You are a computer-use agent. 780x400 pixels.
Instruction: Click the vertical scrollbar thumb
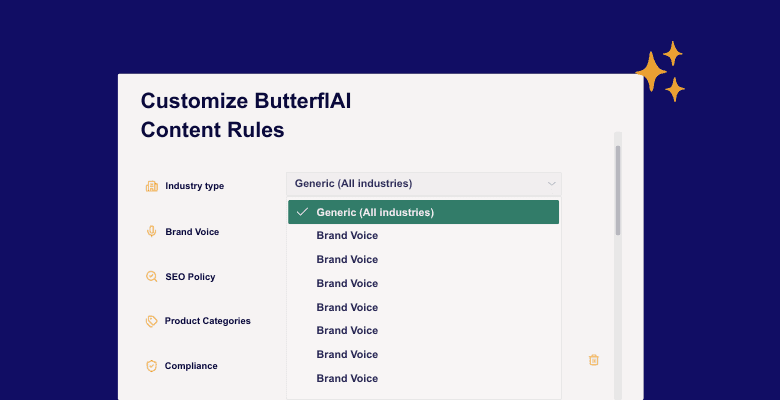point(618,190)
